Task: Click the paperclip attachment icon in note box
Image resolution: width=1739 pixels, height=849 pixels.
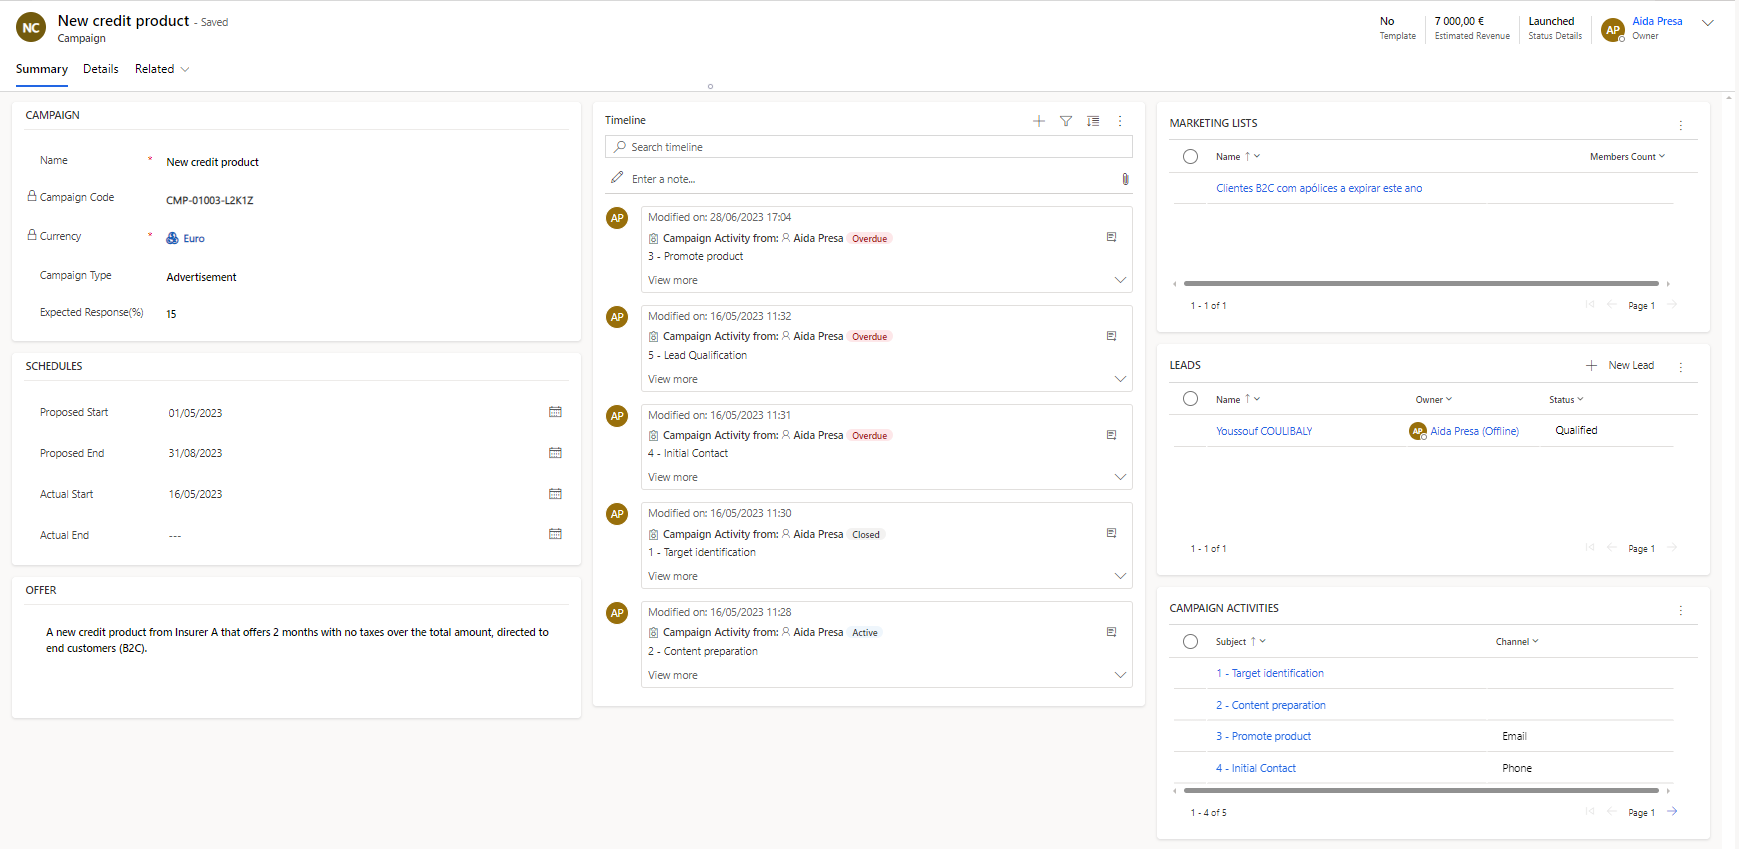Action: point(1125,179)
